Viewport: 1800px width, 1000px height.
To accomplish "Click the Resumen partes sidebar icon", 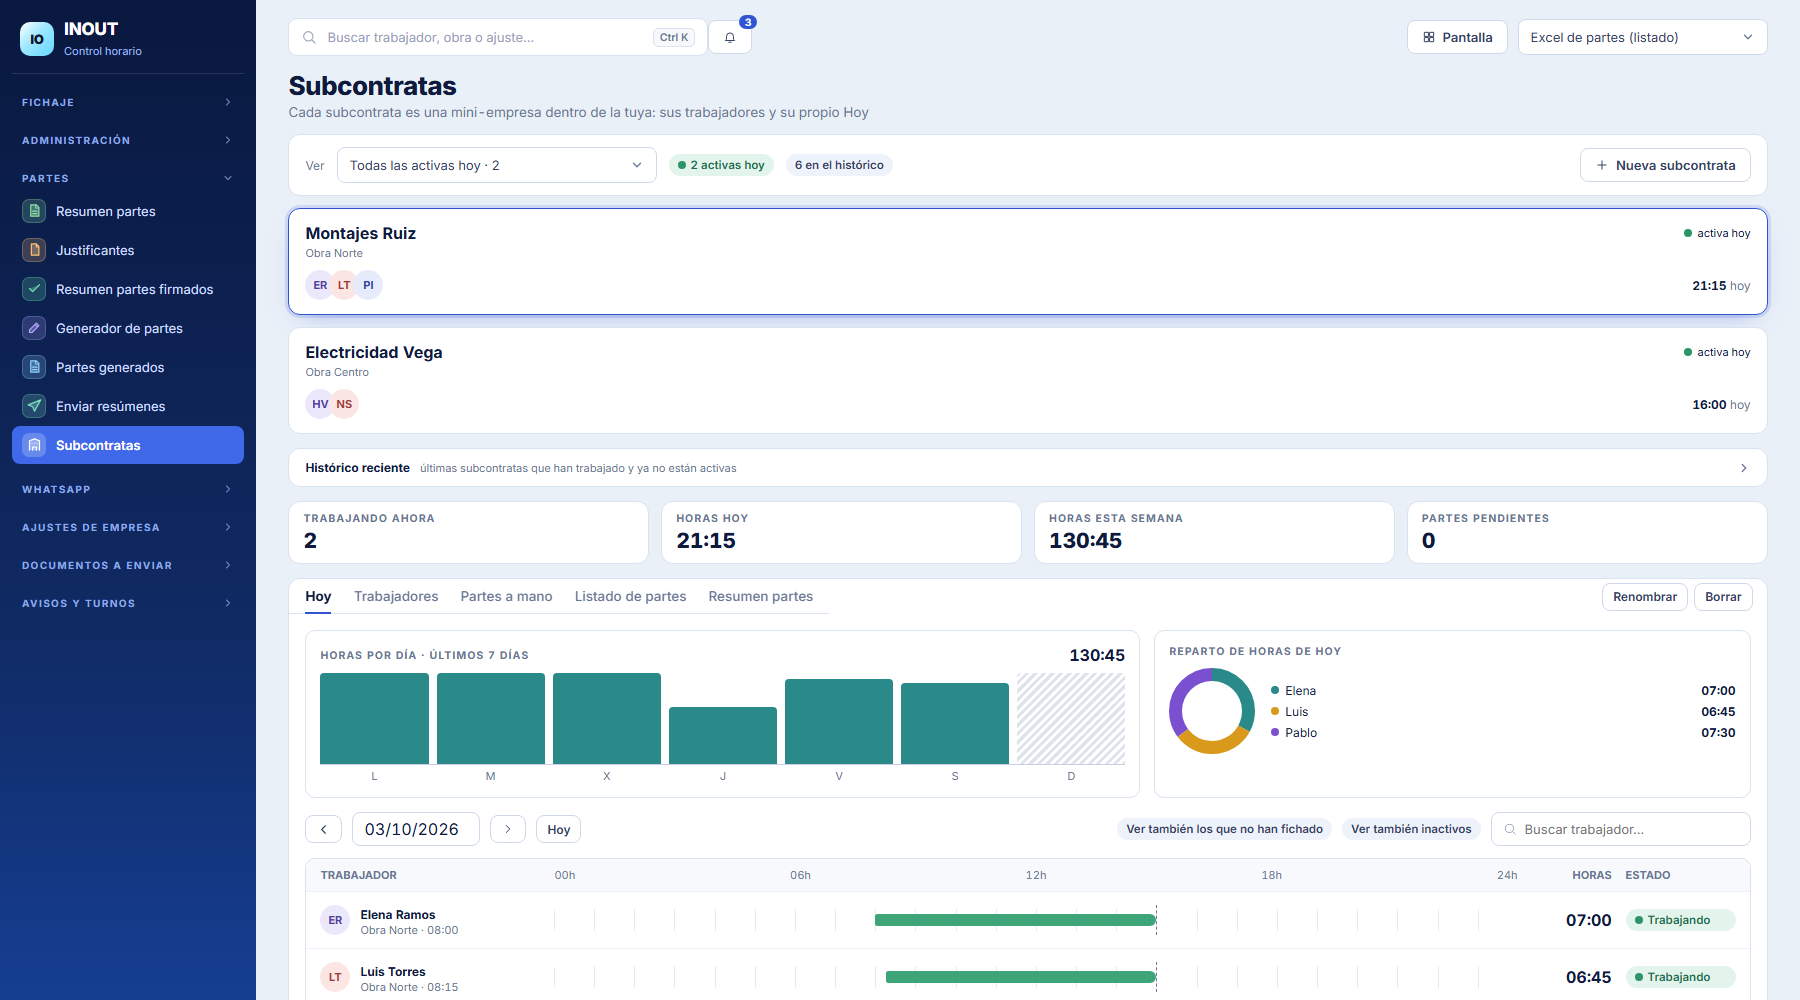I will (35, 211).
